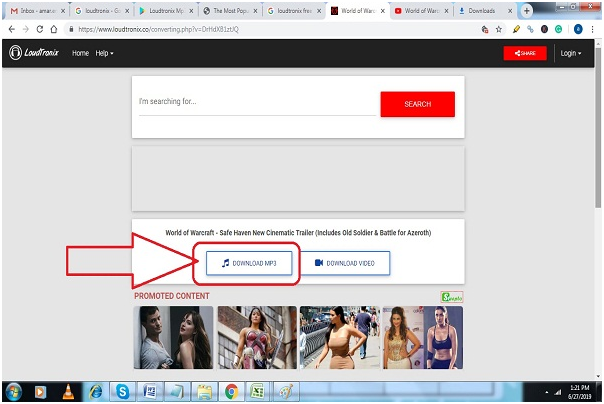
Task: Click the browser forward arrow
Action: pyautogui.click(x=25, y=29)
